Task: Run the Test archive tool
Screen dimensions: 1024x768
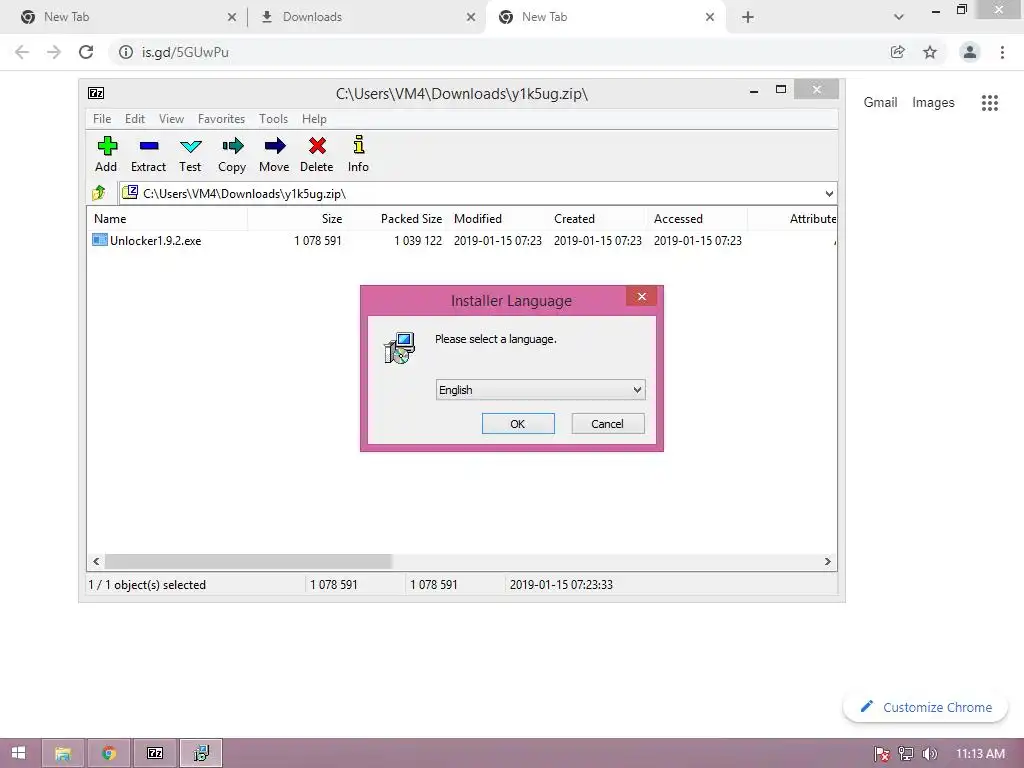Action: [190, 146]
